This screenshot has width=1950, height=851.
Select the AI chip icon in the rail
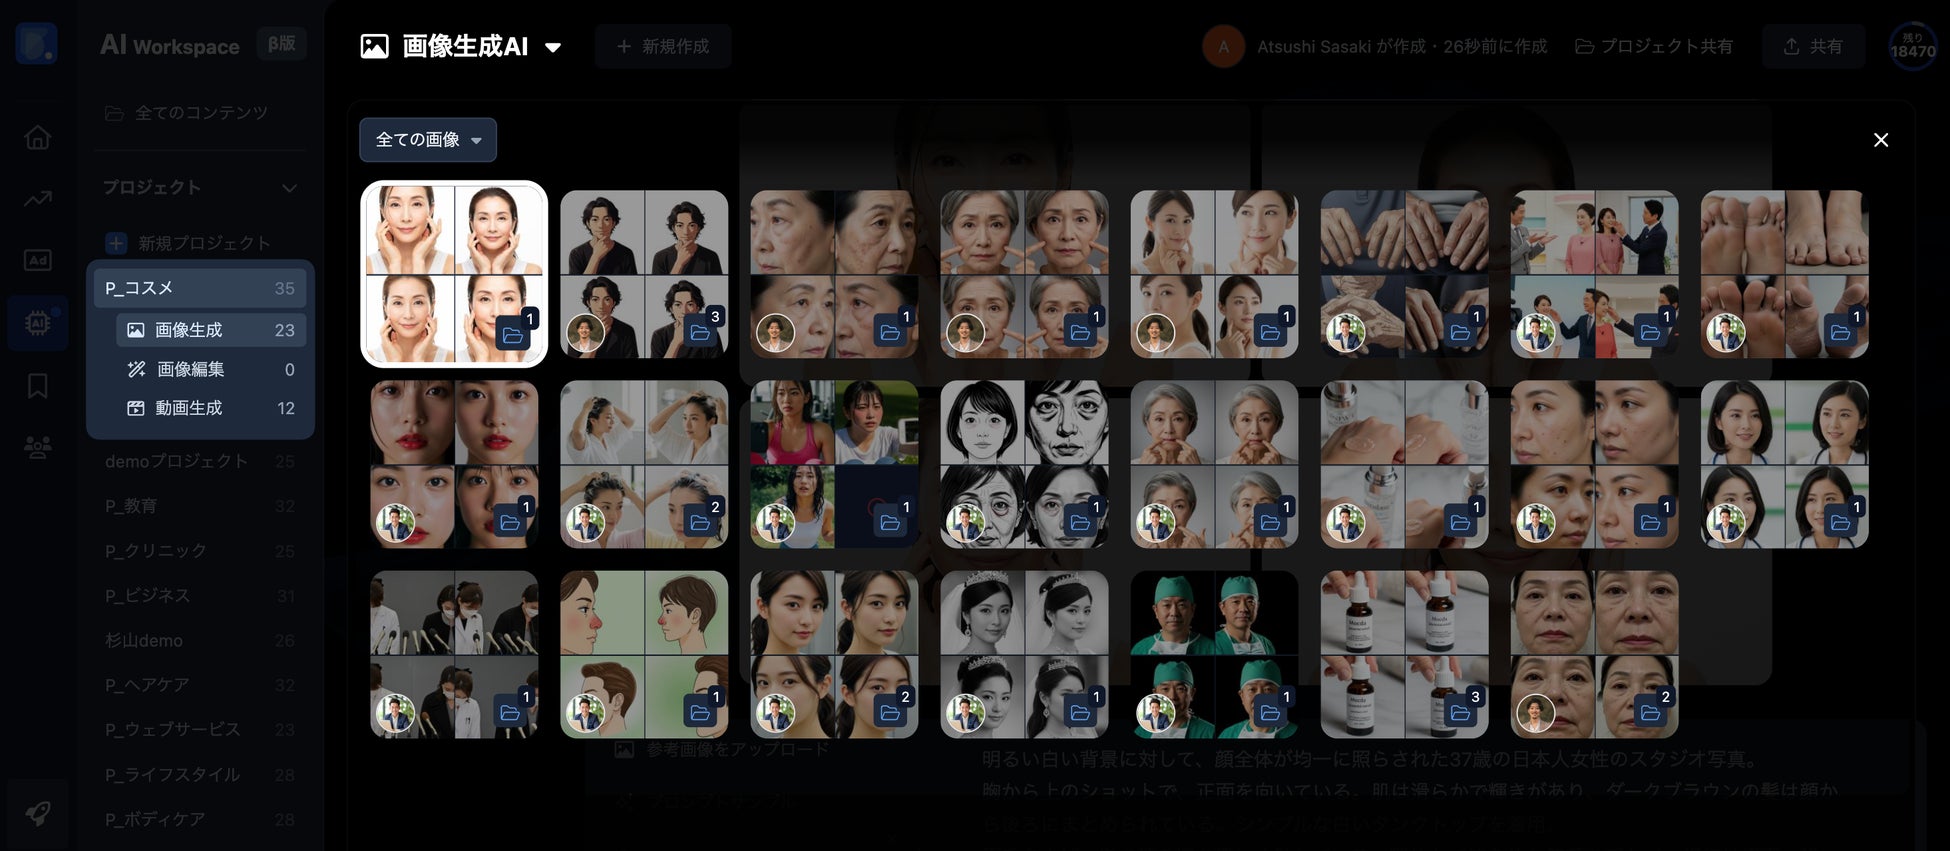(x=38, y=322)
